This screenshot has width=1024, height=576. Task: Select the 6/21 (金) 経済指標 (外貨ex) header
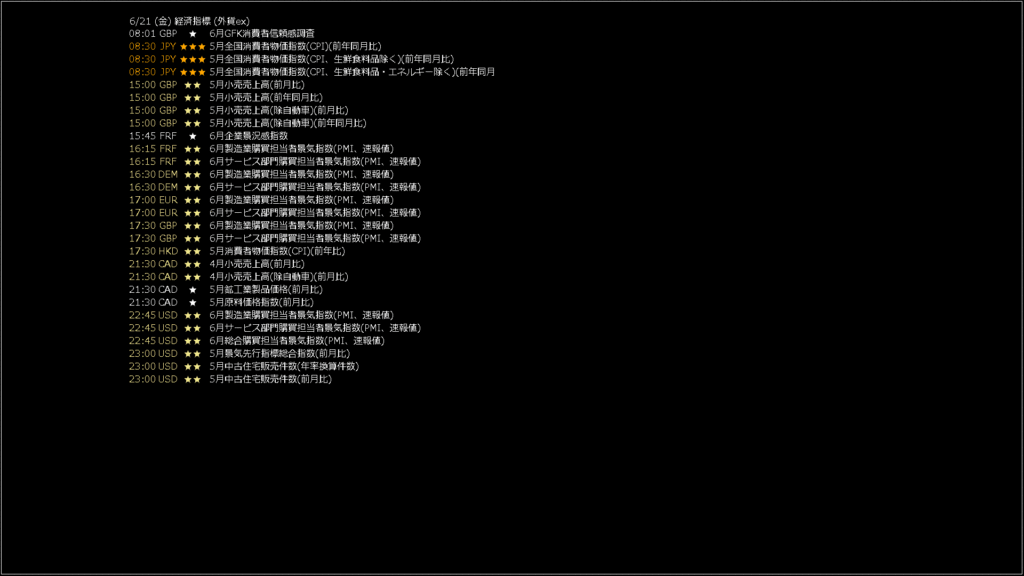pyautogui.click(x=189, y=21)
